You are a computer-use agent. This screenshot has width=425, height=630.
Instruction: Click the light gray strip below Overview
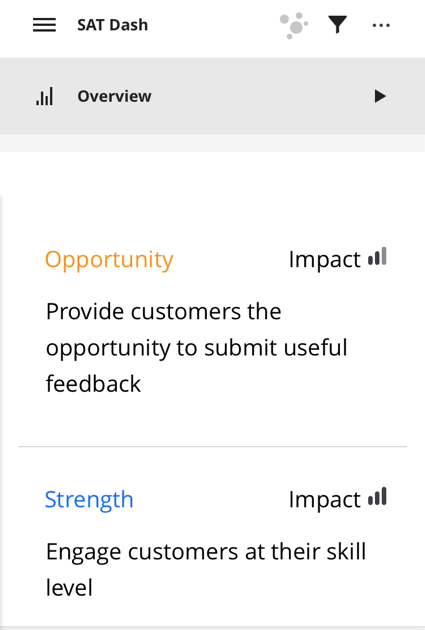tap(212, 143)
